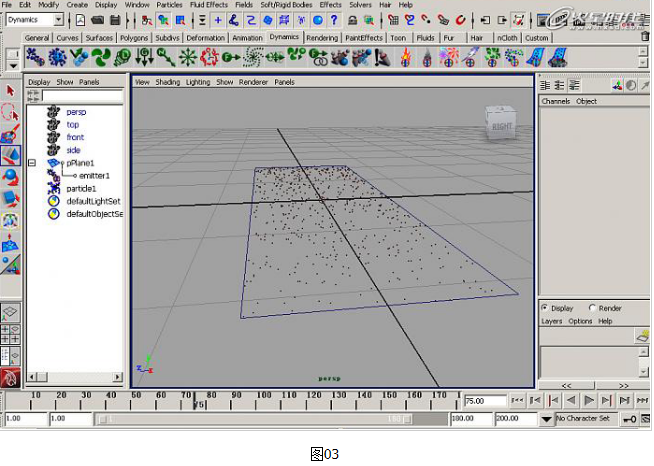Image resolution: width=654 pixels, height=466 pixels.
Task: Open the Particles menu
Action: [x=169, y=5]
